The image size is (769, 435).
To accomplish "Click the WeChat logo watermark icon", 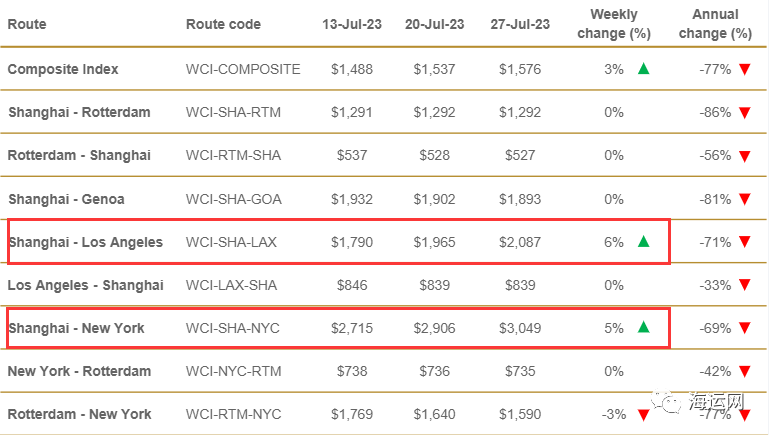I will (x=666, y=402).
